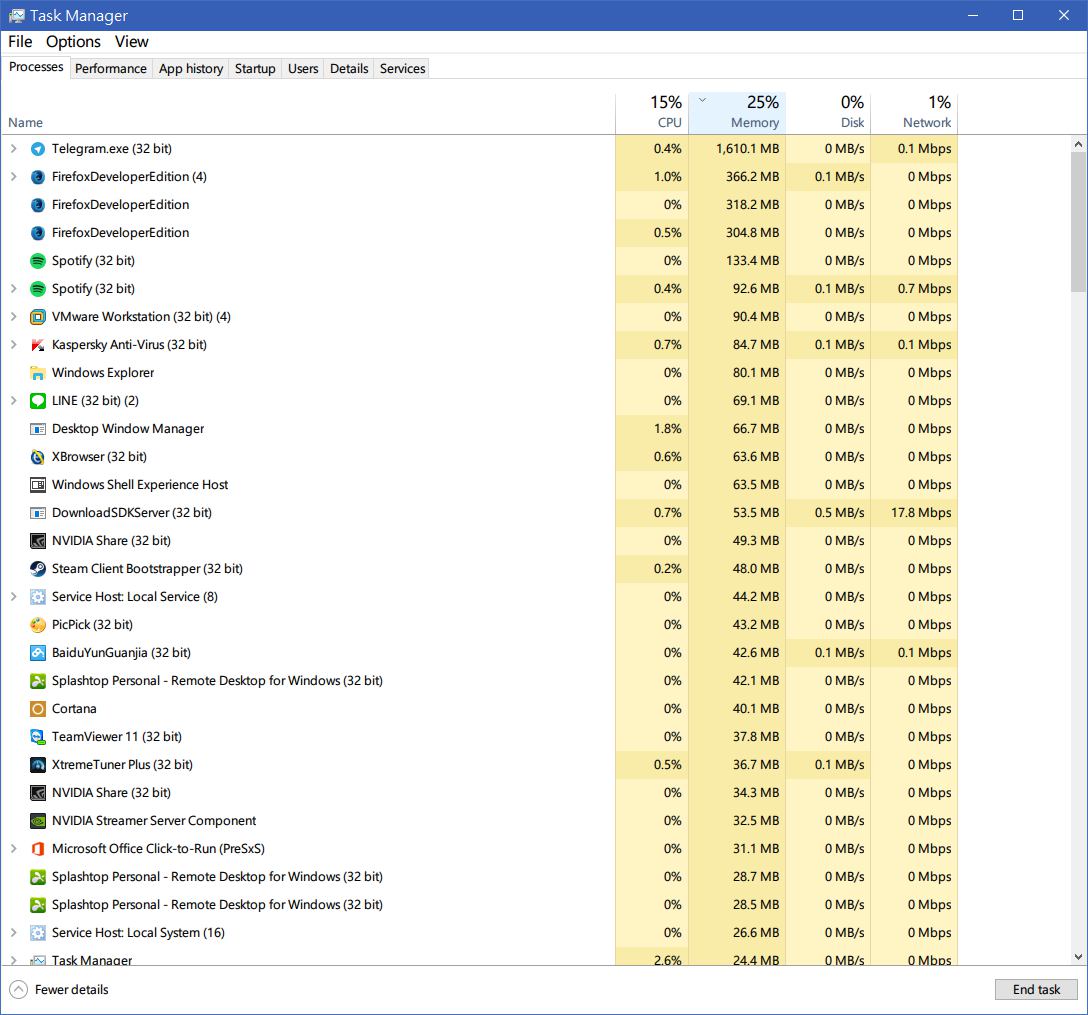
Task: Click the FirefoxDeveloperEdition (4) icon
Action: (x=37, y=177)
